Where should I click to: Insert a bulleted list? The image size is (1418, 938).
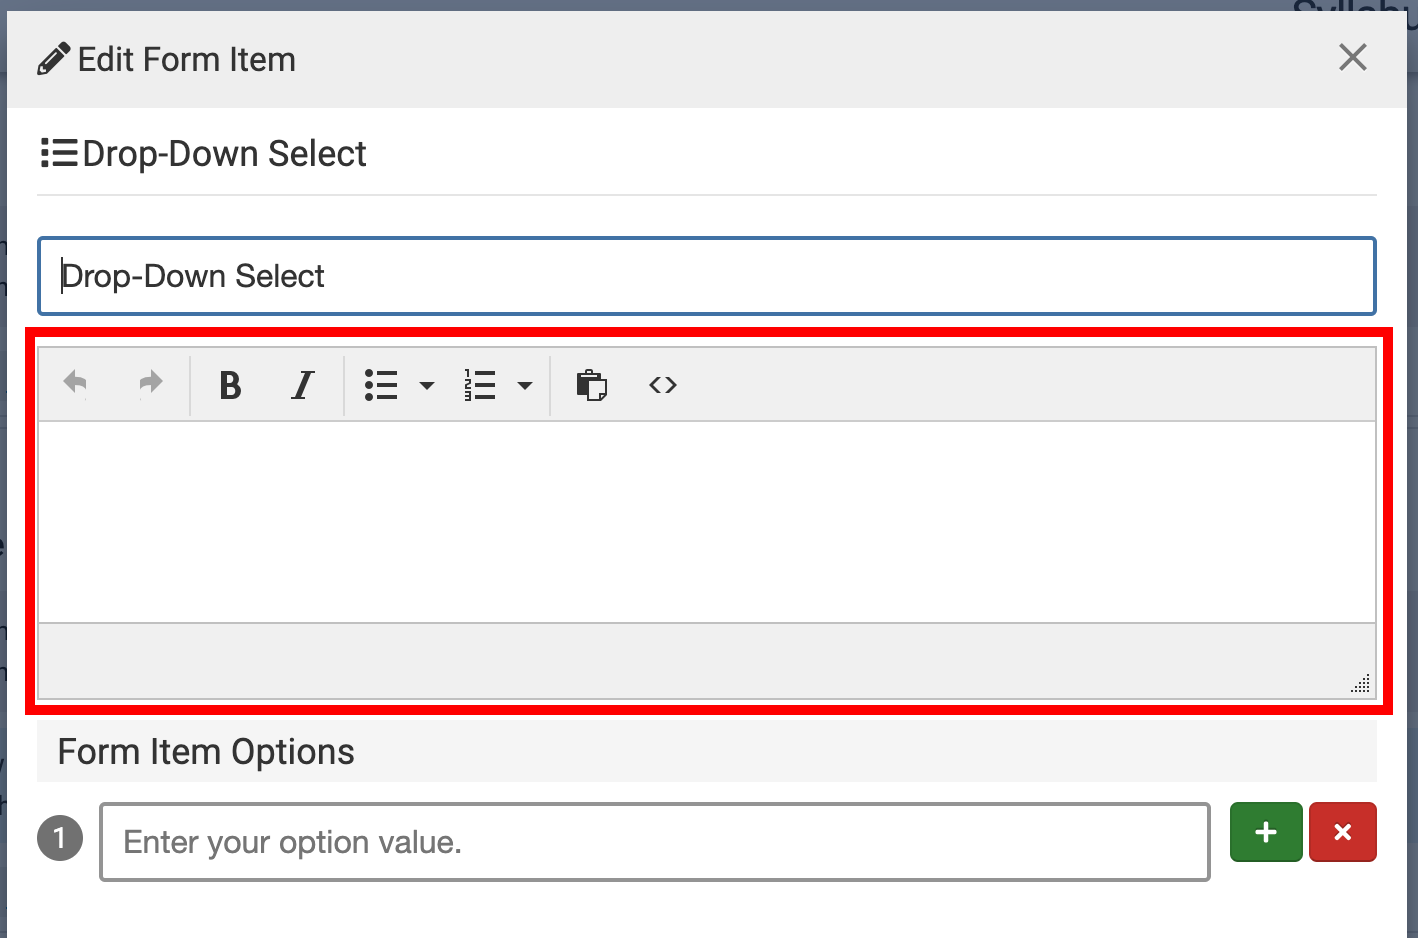click(381, 385)
